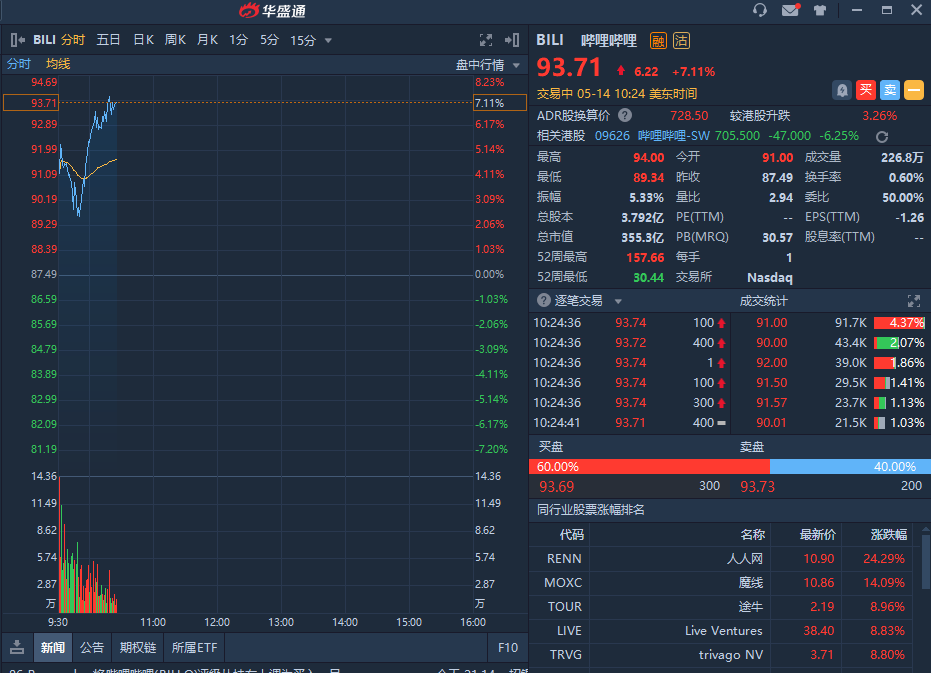Expand the trade statistics panel
Viewport: 931px width, 673px height.
(x=914, y=301)
